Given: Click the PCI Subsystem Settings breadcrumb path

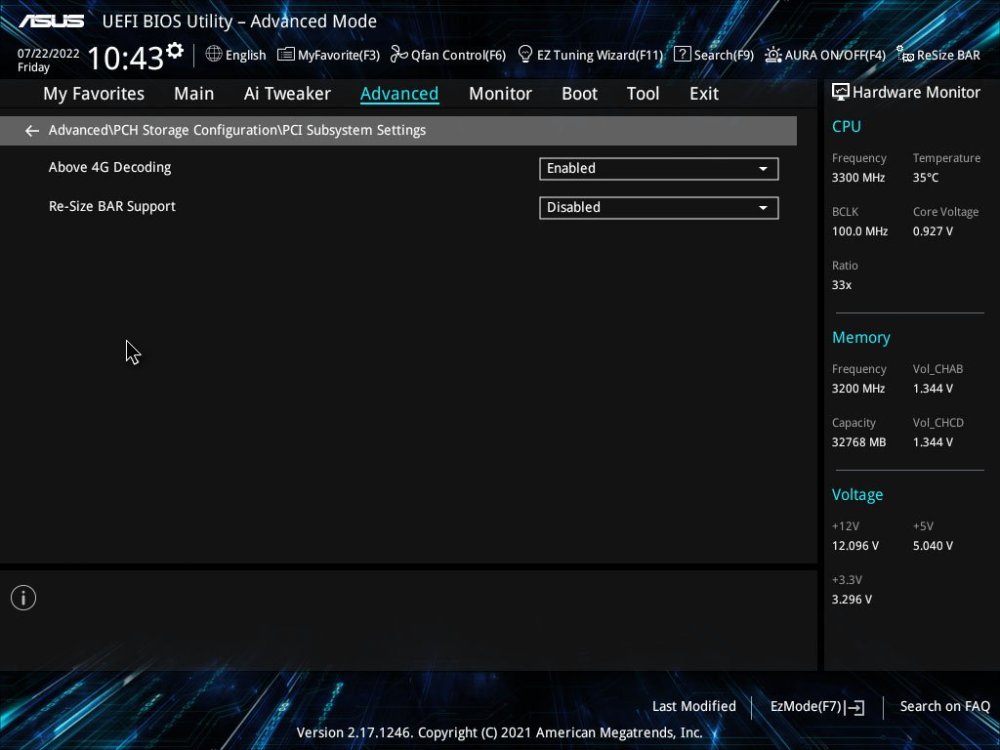Looking at the screenshot, I should point(237,130).
